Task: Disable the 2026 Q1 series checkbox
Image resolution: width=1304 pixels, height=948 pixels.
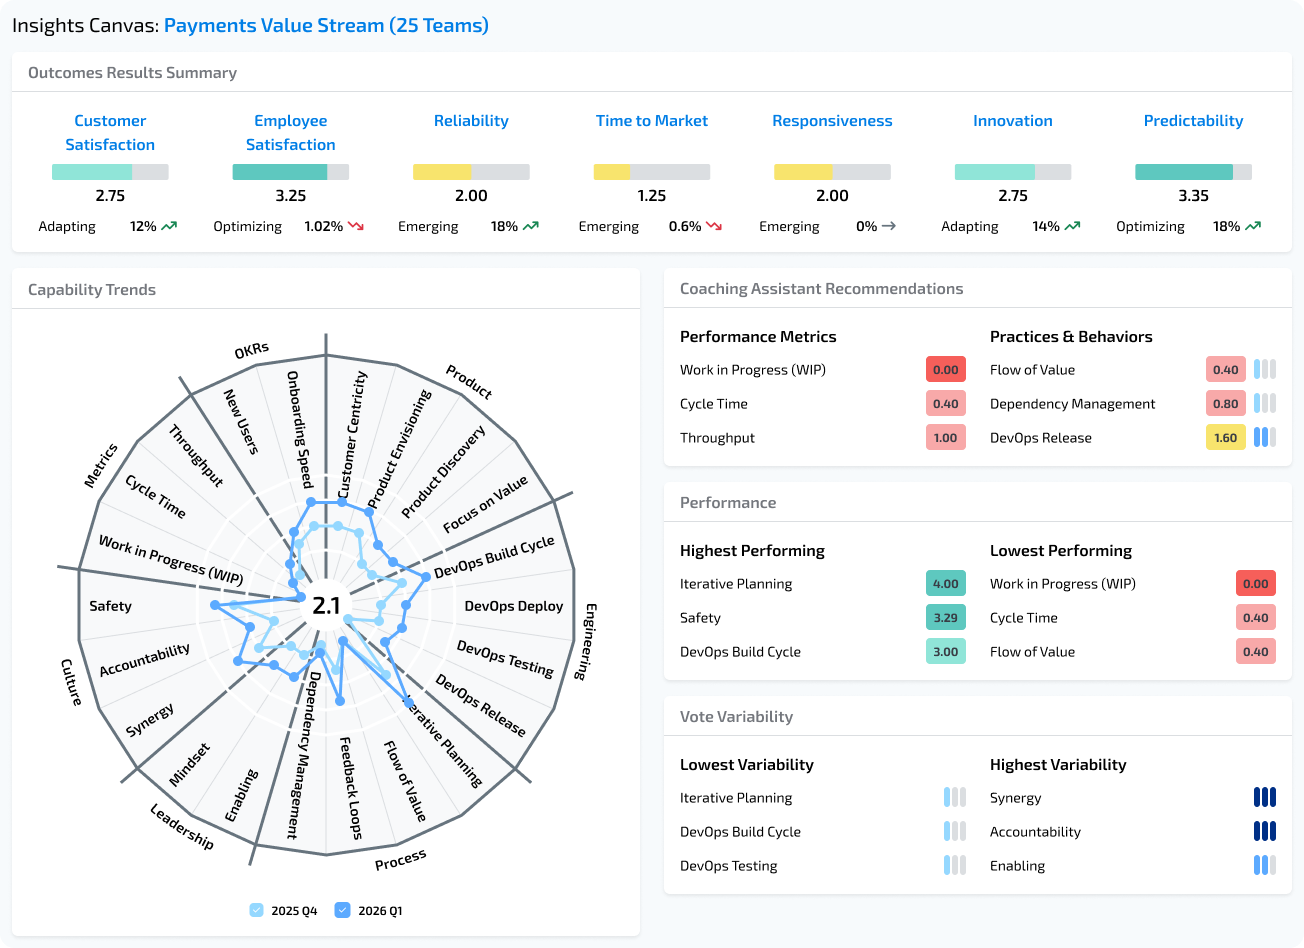Action: (343, 910)
